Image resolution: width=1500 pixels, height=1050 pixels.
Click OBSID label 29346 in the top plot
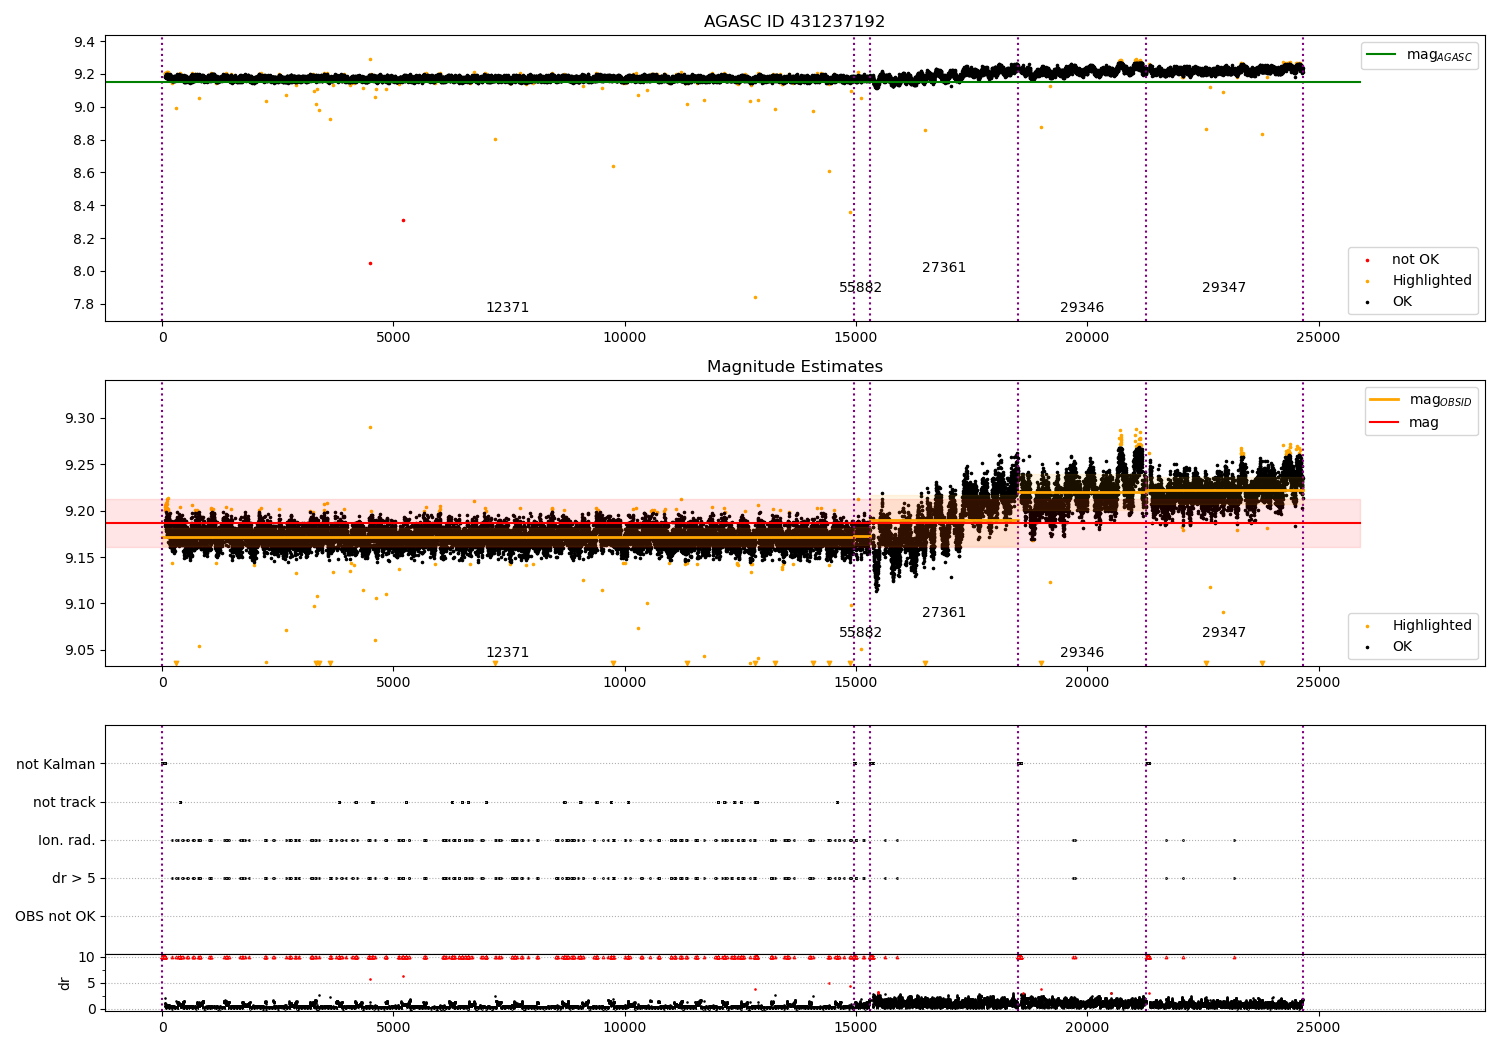pos(1082,308)
